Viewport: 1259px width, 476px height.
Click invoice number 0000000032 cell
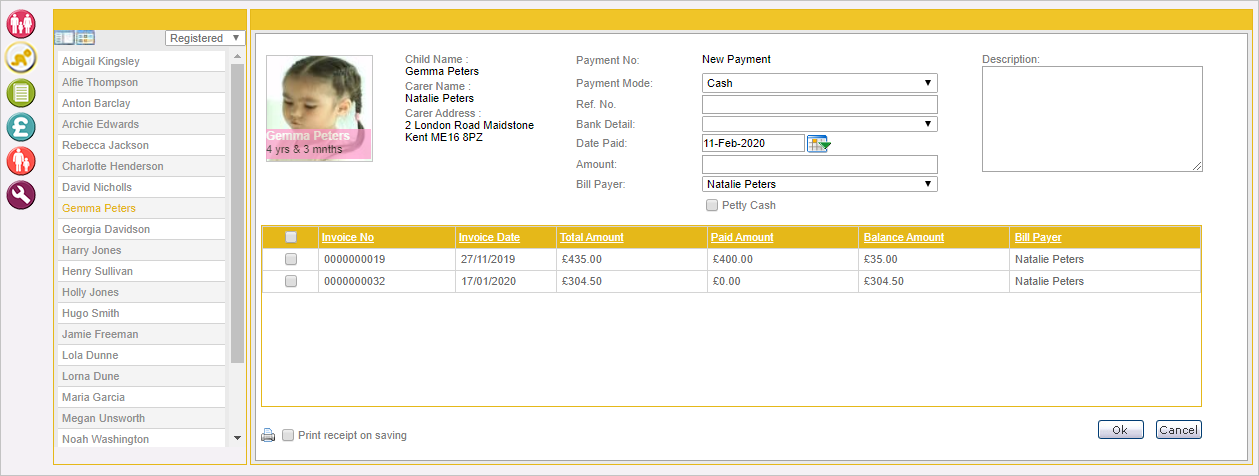pyautogui.click(x=386, y=281)
